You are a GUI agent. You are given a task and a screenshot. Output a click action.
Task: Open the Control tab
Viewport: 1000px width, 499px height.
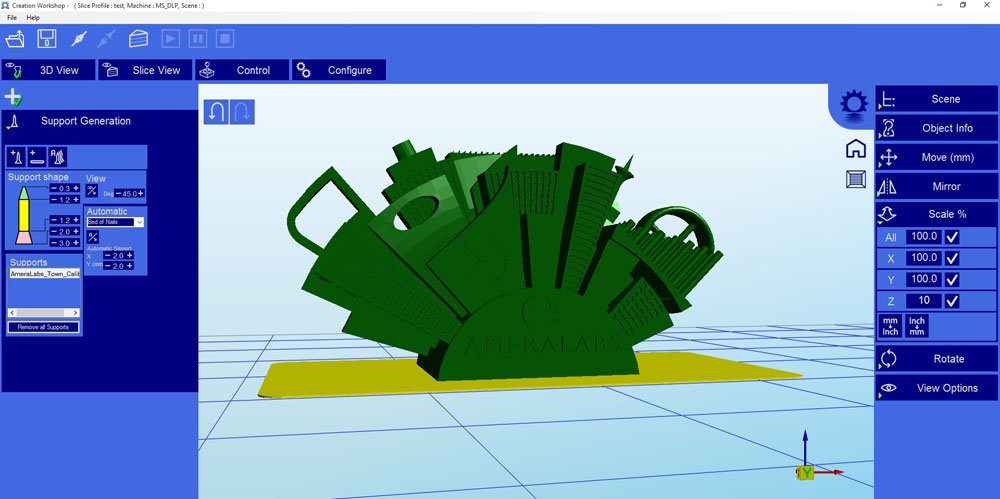click(242, 70)
